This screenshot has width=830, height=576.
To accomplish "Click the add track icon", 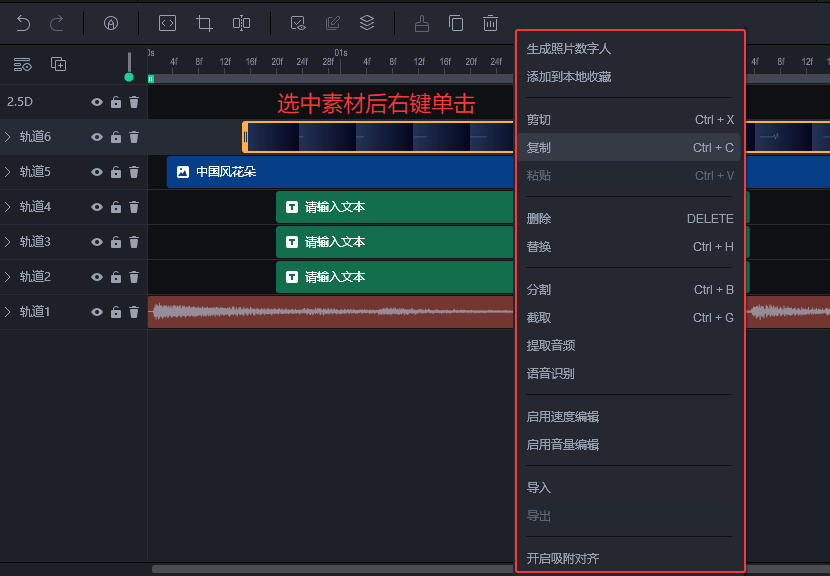I will coord(59,64).
